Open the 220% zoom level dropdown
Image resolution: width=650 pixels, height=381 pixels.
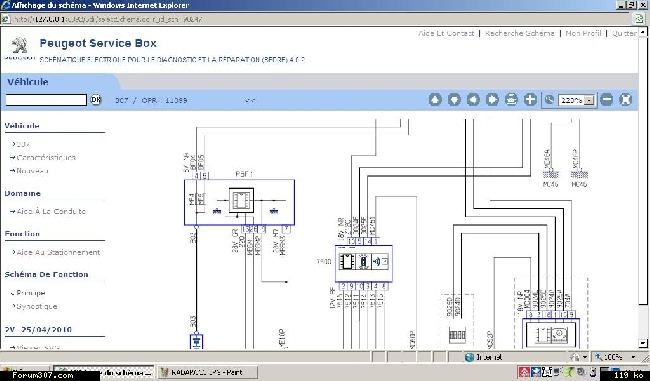click(x=589, y=100)
